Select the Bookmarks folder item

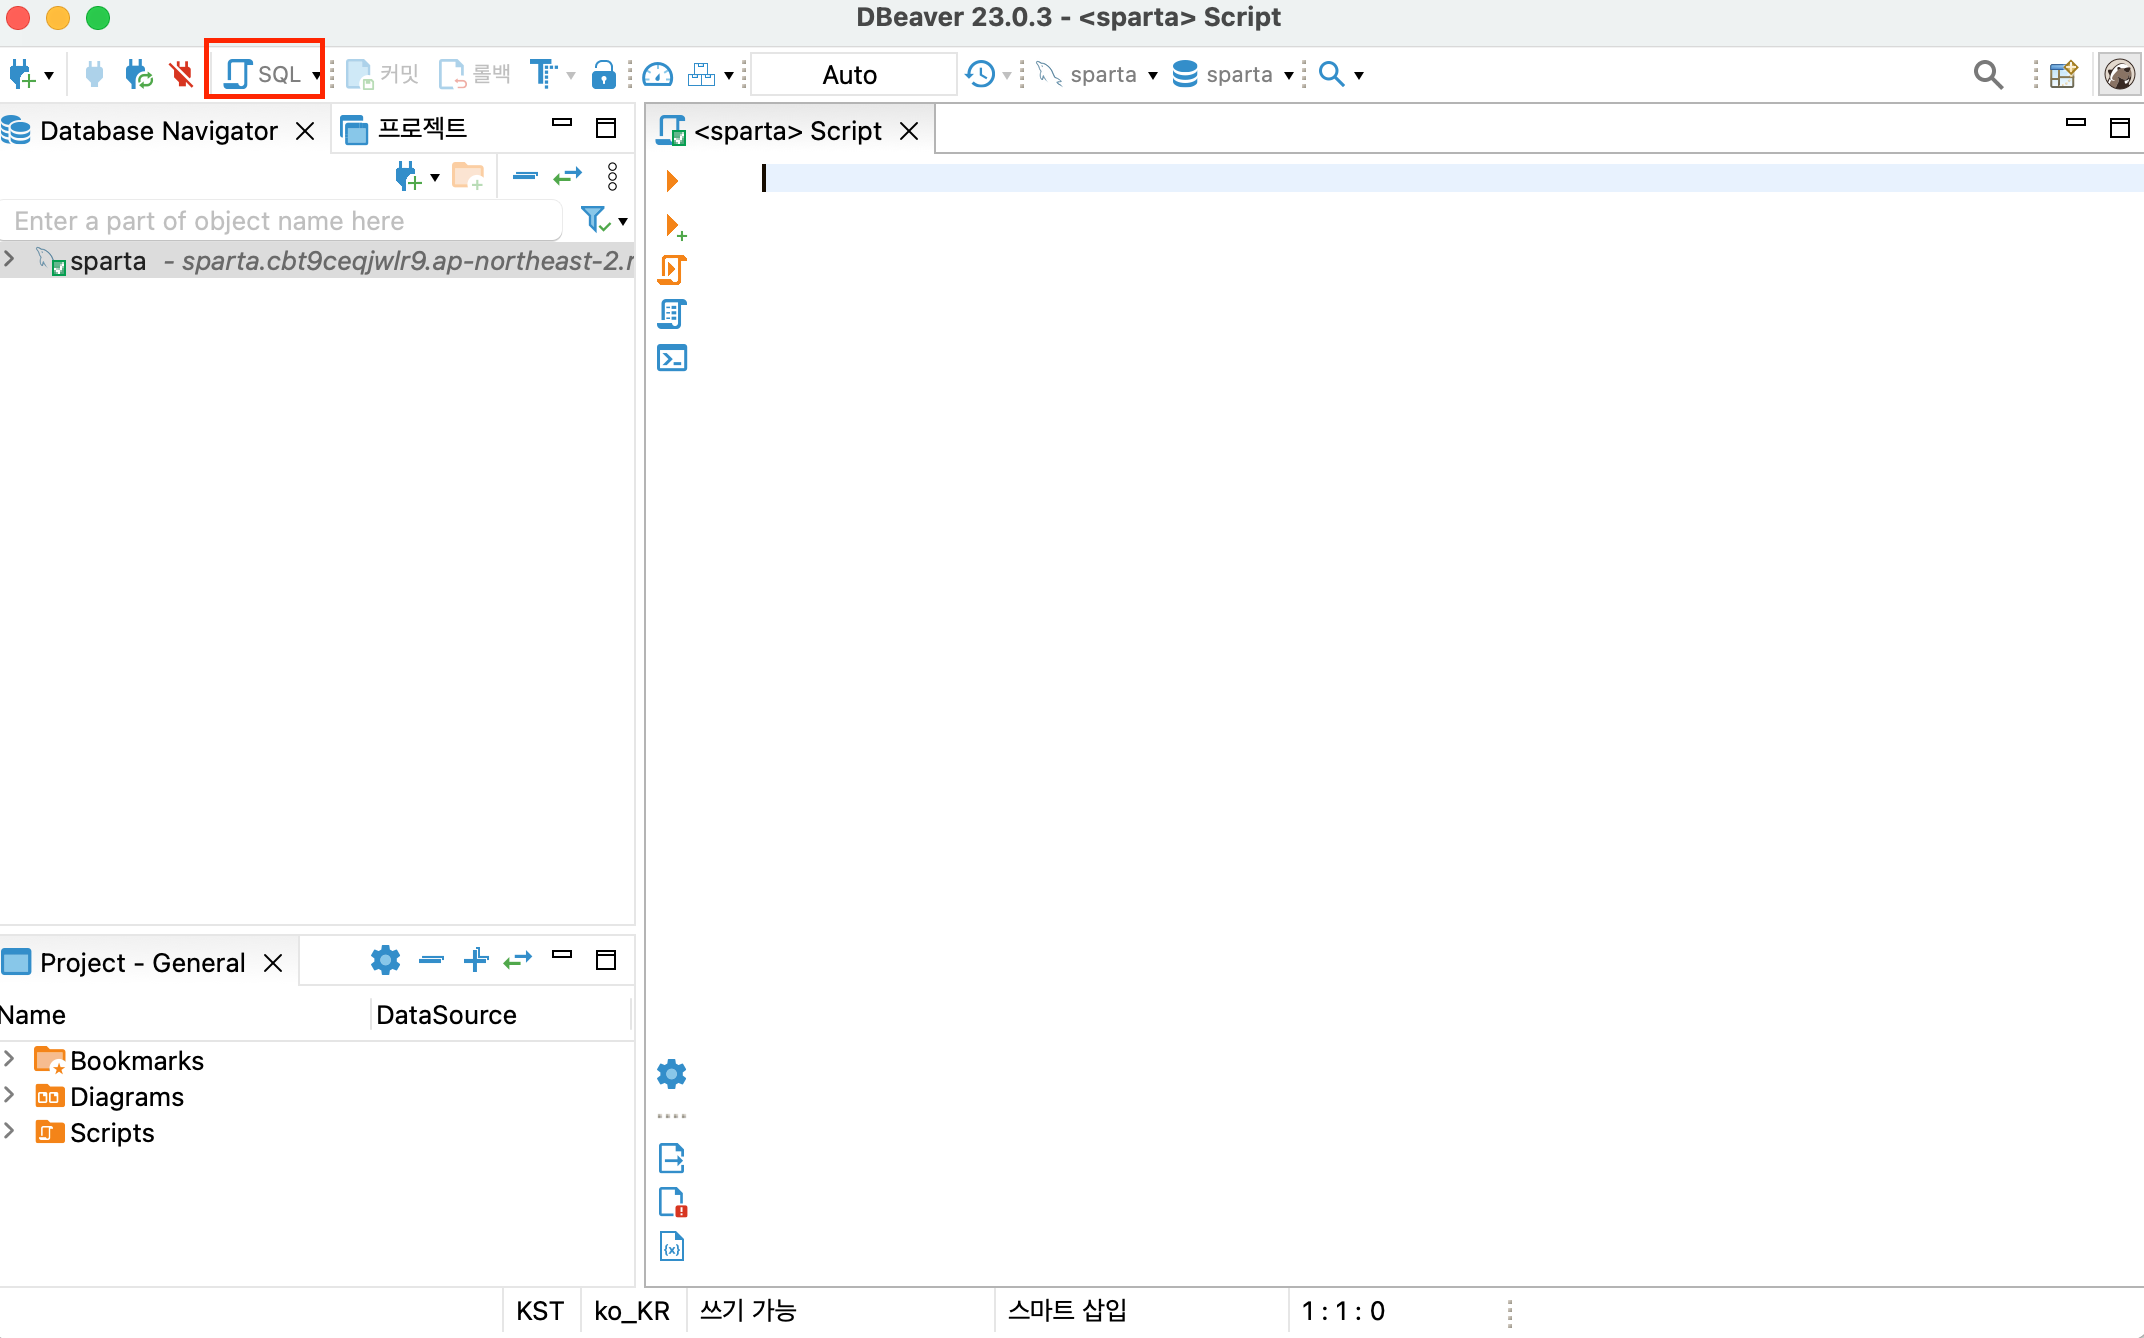[x=120, y=1060]
